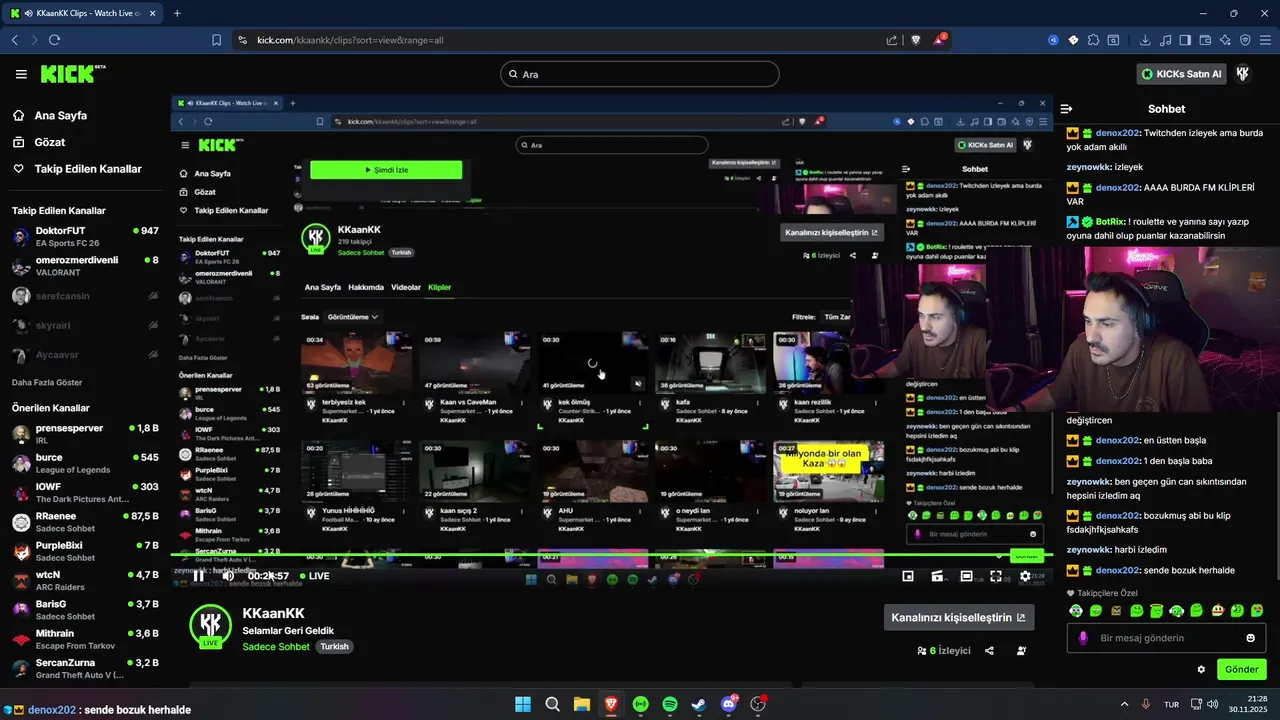Open the Brave Rewards triangle icon
The height and width of the screenshot is (720, 1280).
click(x=940, y=40)
